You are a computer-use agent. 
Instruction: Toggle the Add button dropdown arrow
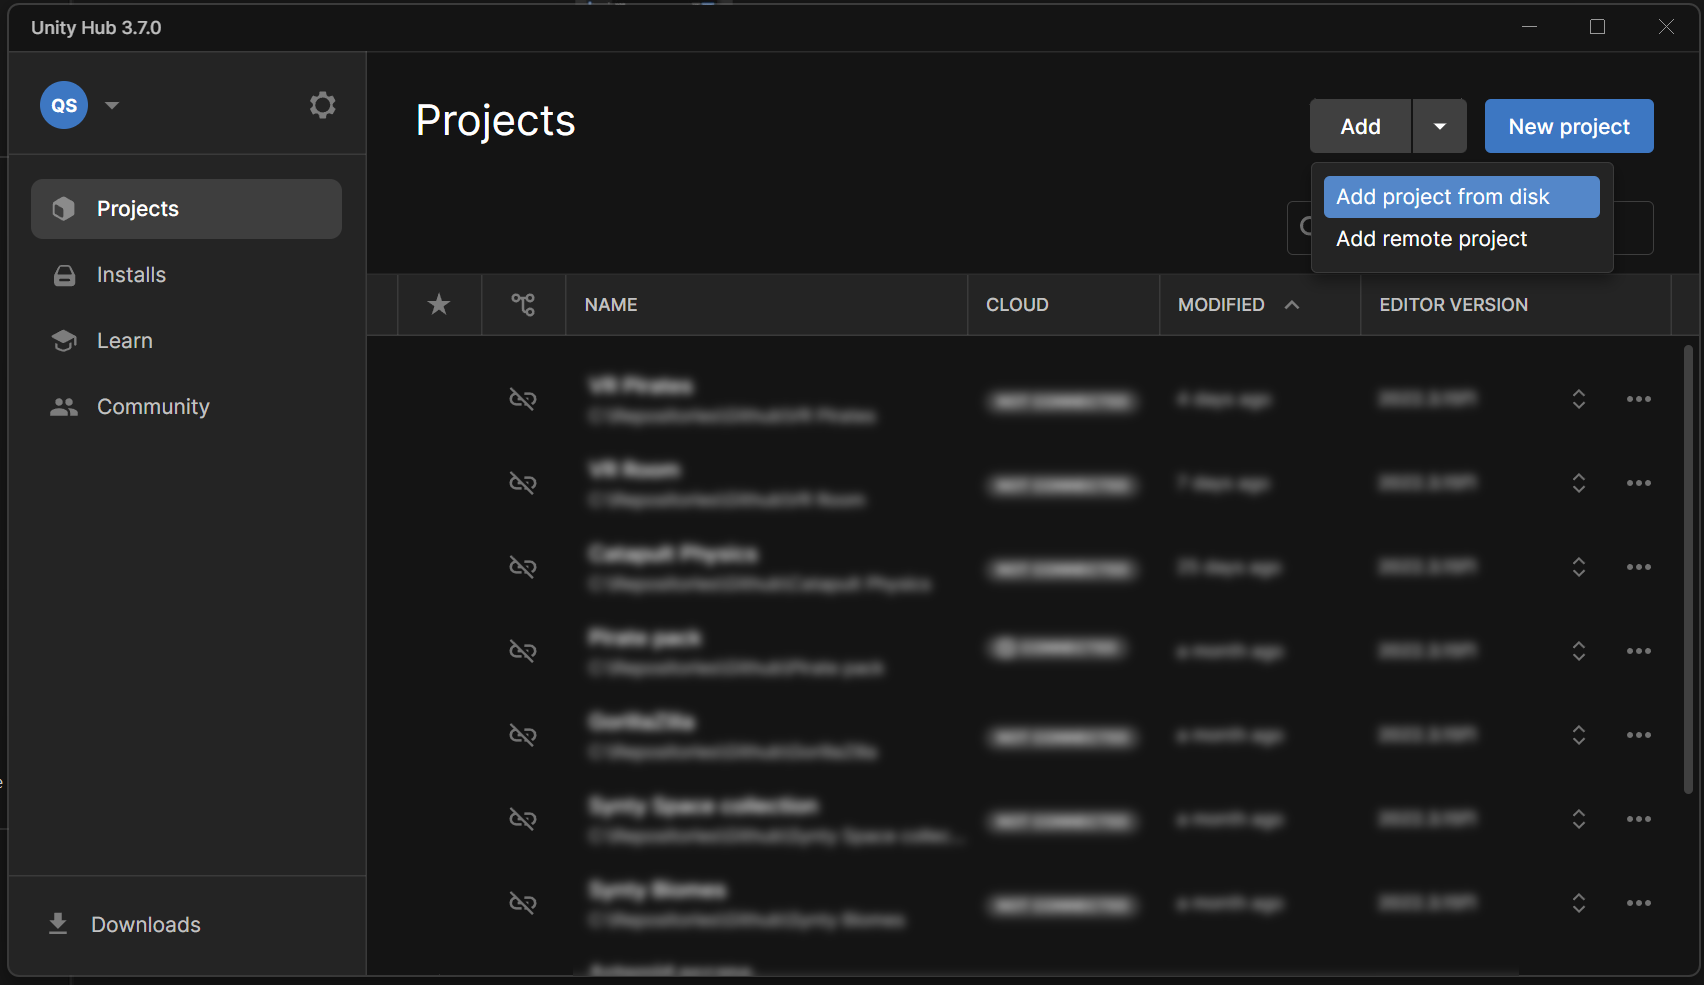pos(1439,126)
